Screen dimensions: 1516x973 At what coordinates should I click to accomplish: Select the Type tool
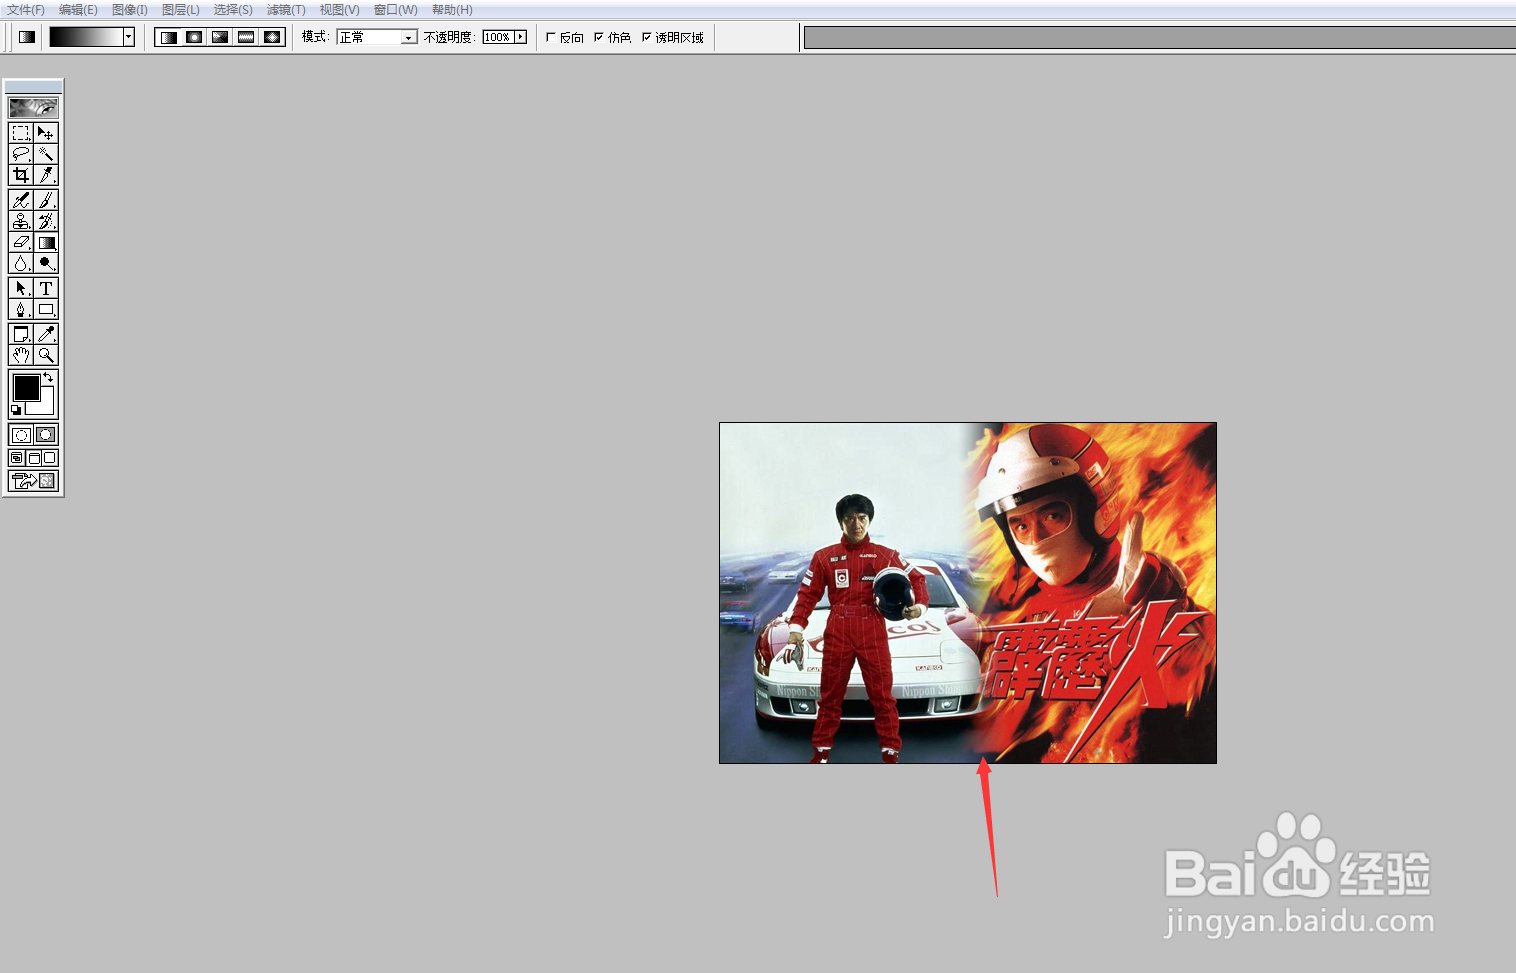tap(46, 288)
